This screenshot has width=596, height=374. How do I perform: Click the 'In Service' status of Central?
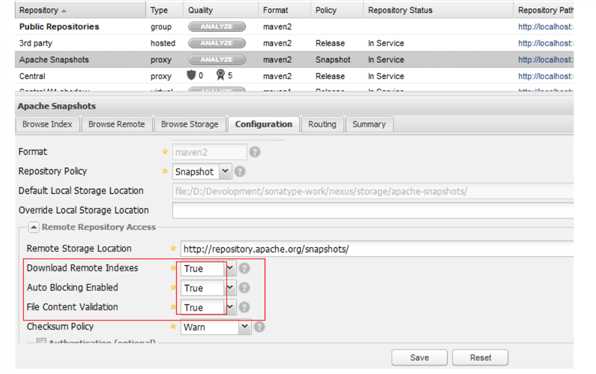[x=386, y=76]
